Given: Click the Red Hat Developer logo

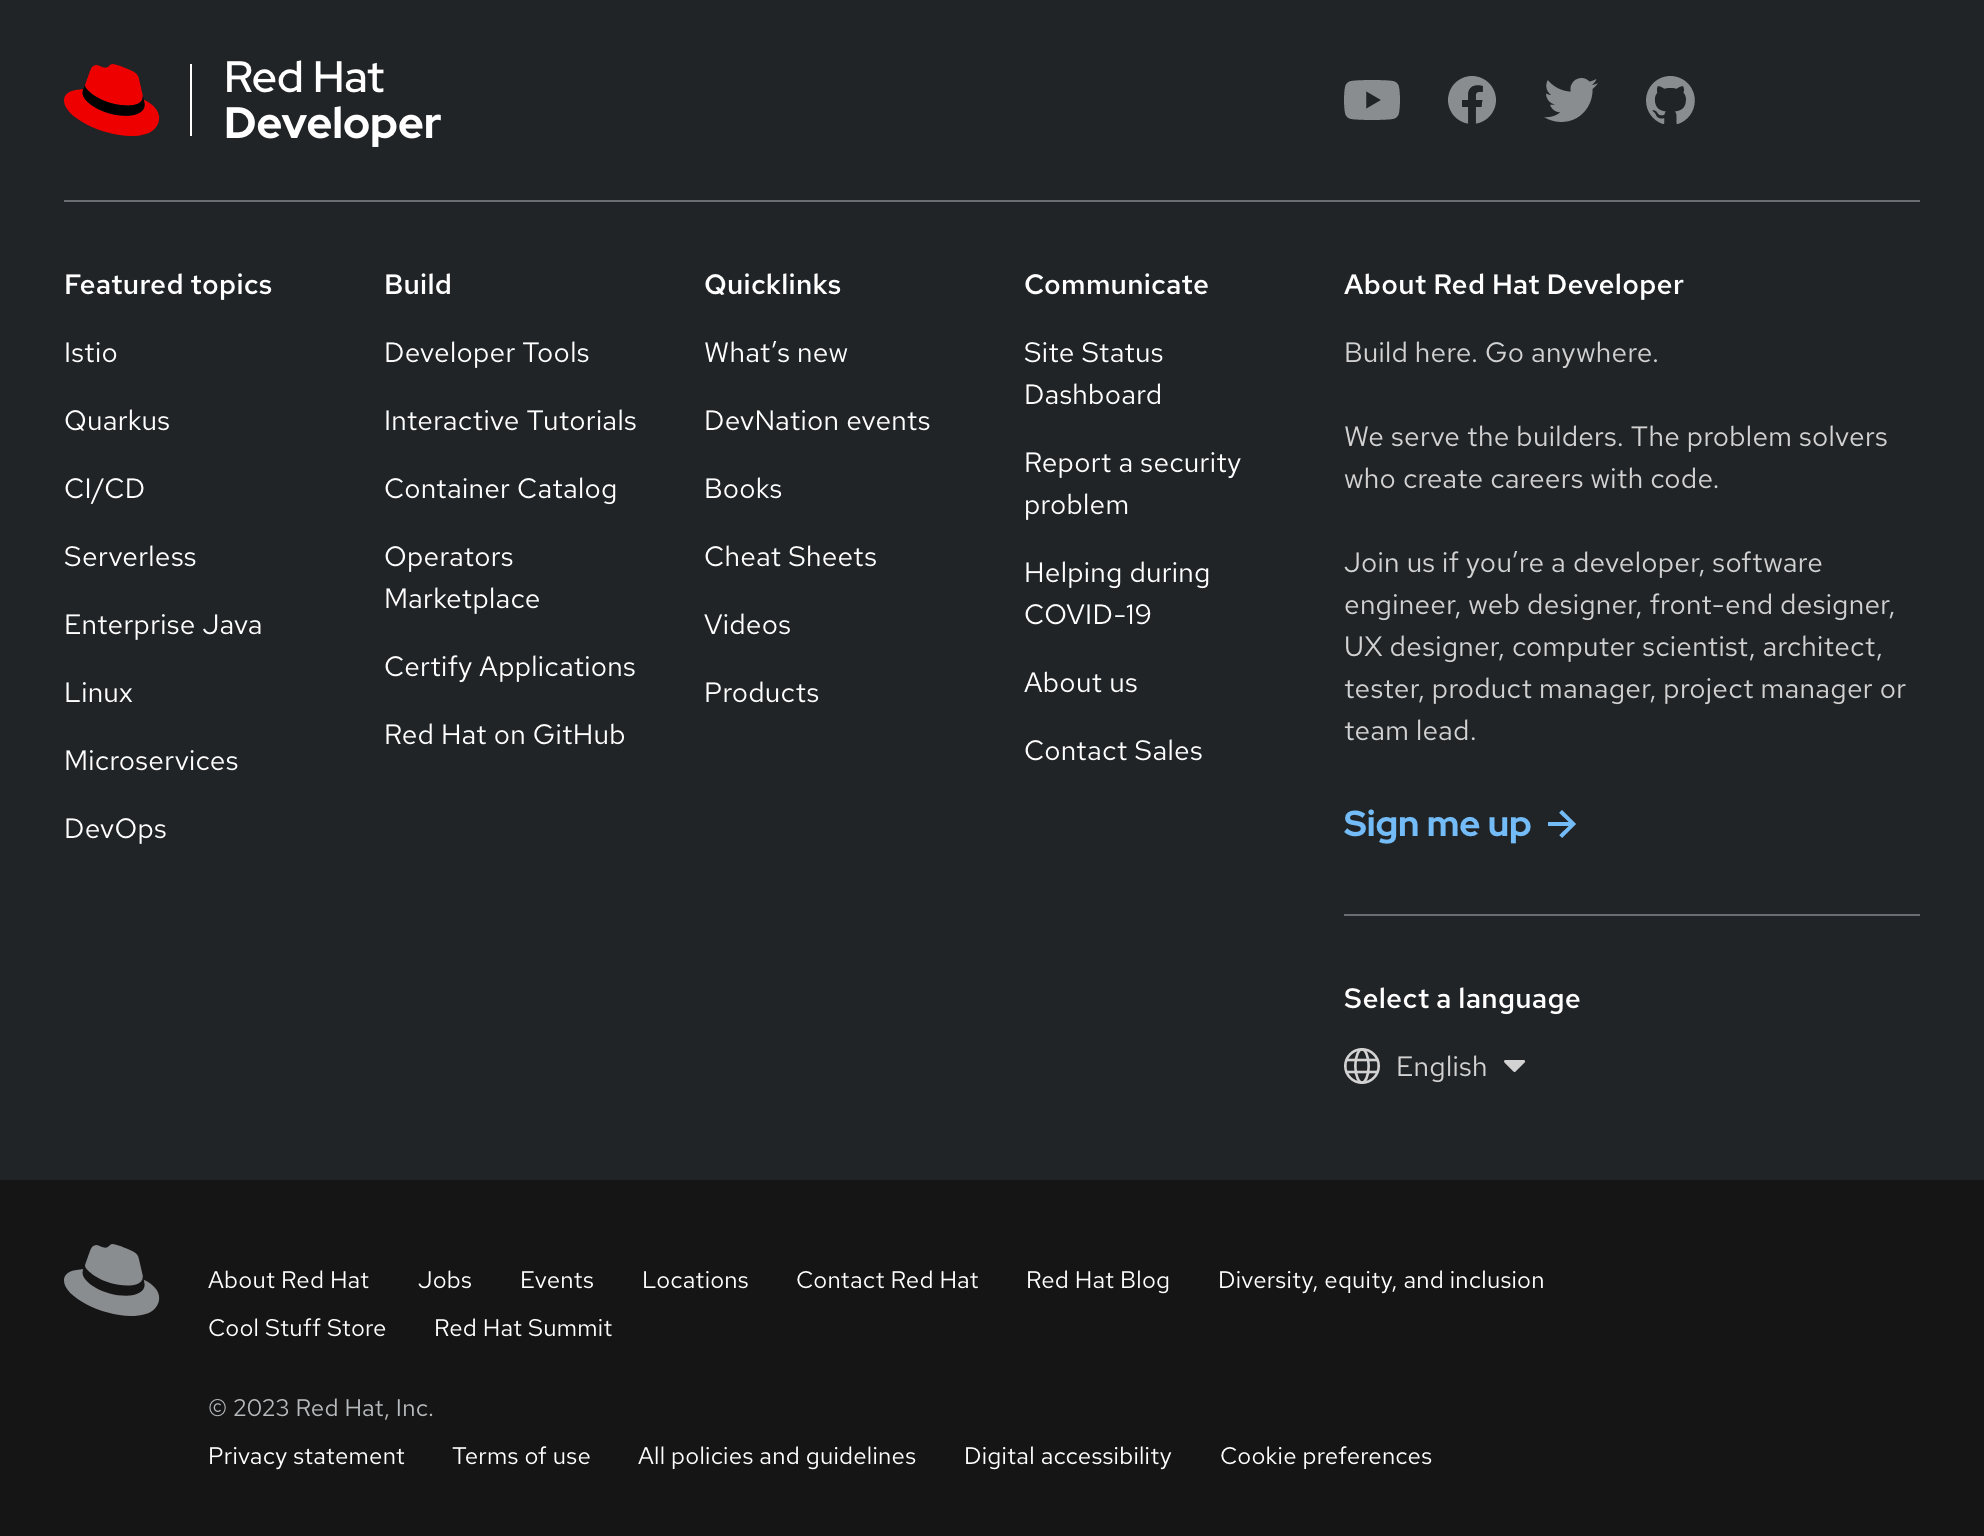Looking at the screenshot, I should click(x=252, y=100).
